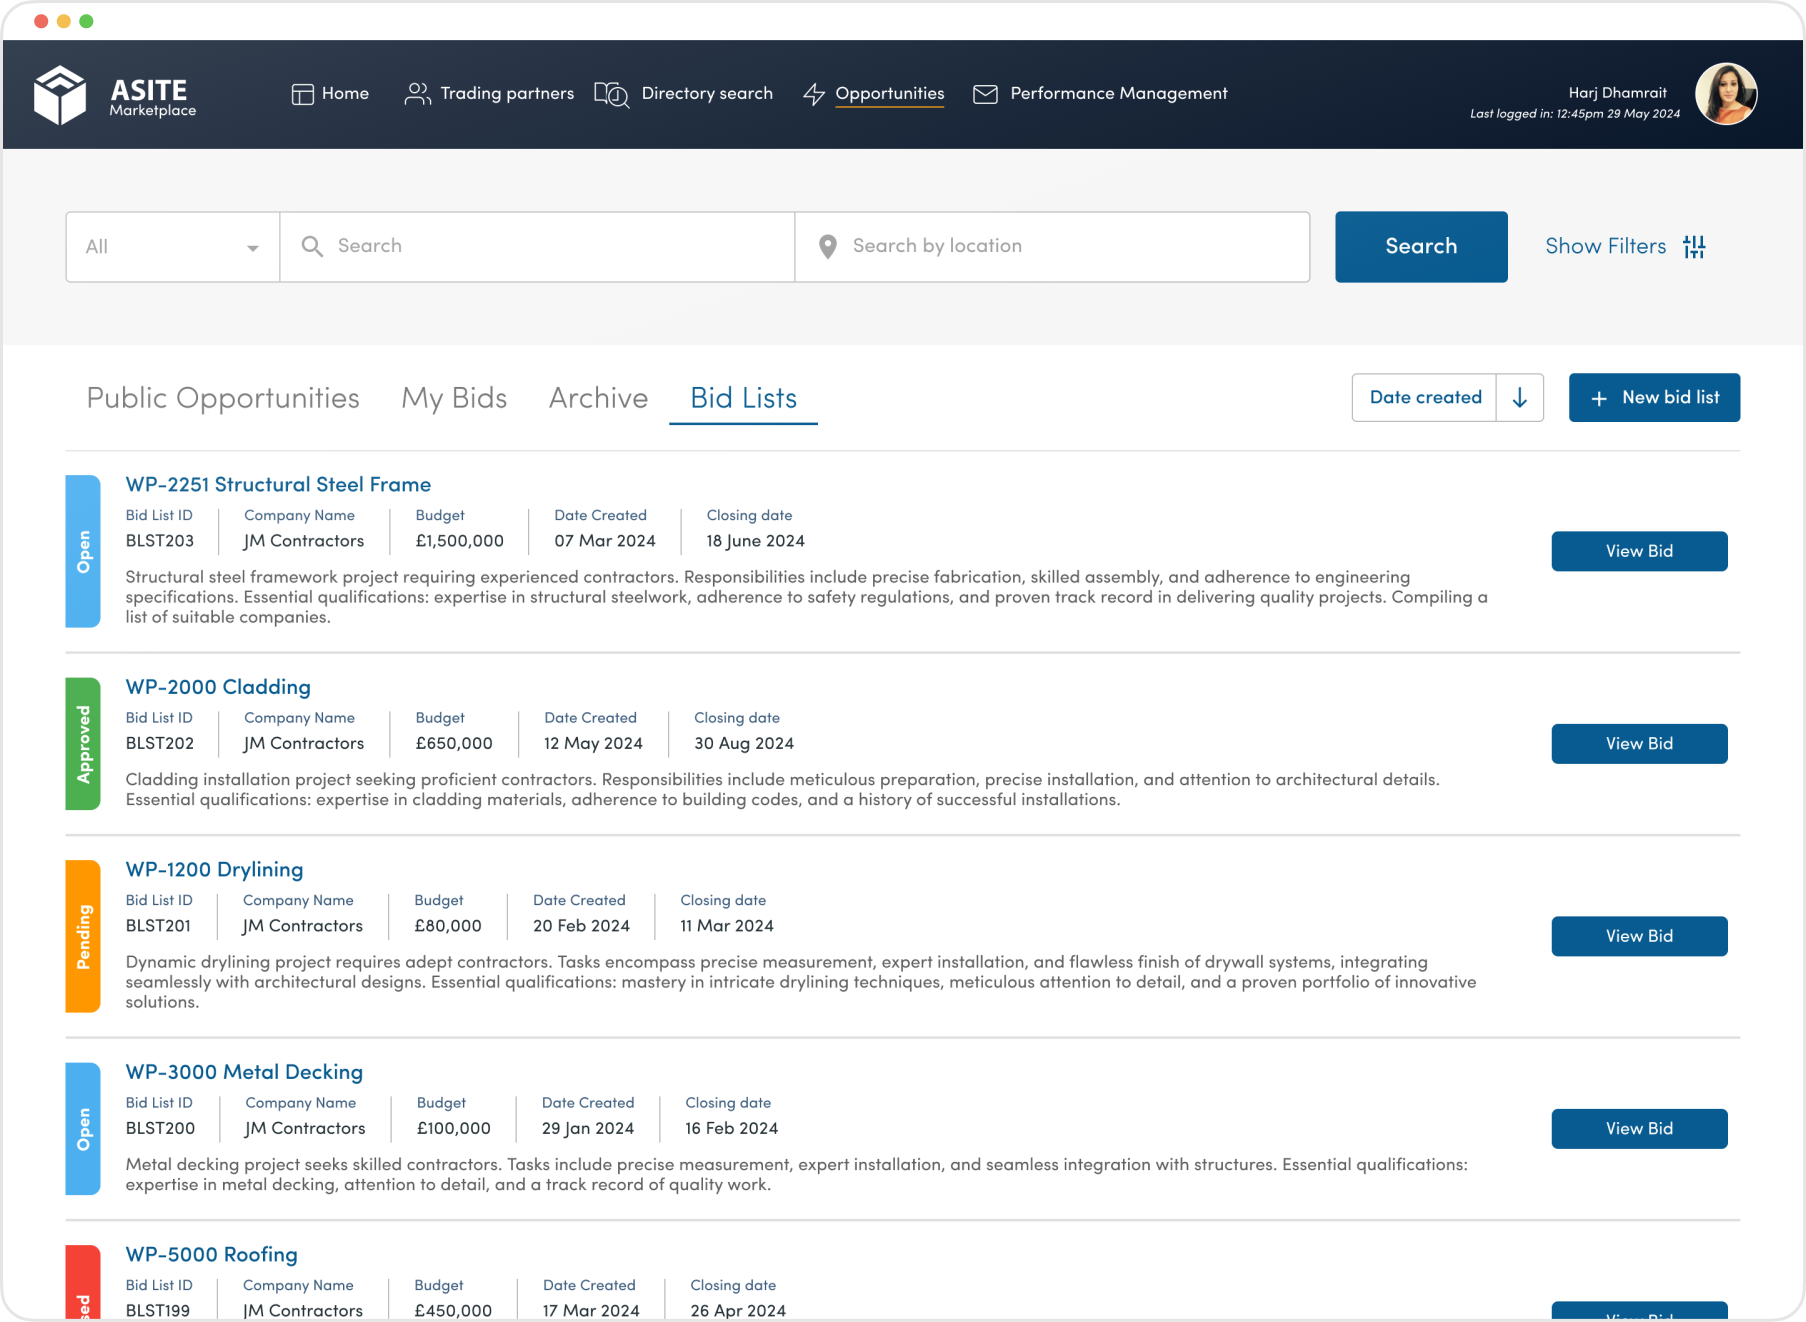Click the Show Filters sliders icon
1806x1322 pixels.
point(1695,246)
